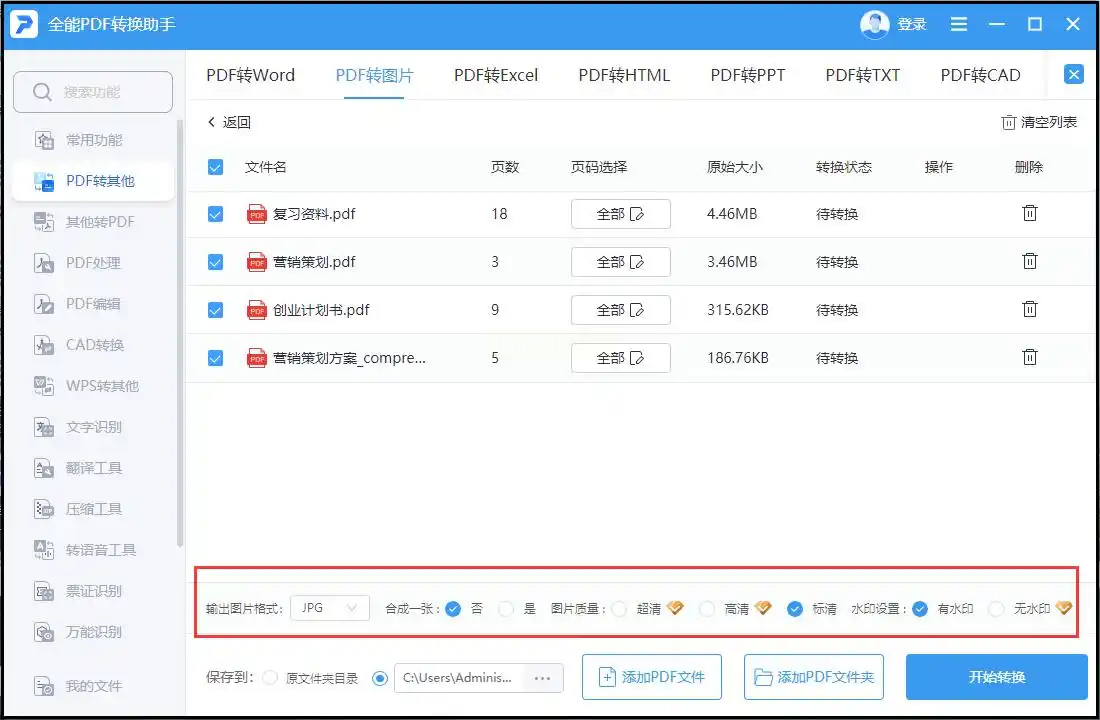Open 其他转PDF in the sidebar
The width and height of the screenshot is (1100, 720).
click(93, 222)
